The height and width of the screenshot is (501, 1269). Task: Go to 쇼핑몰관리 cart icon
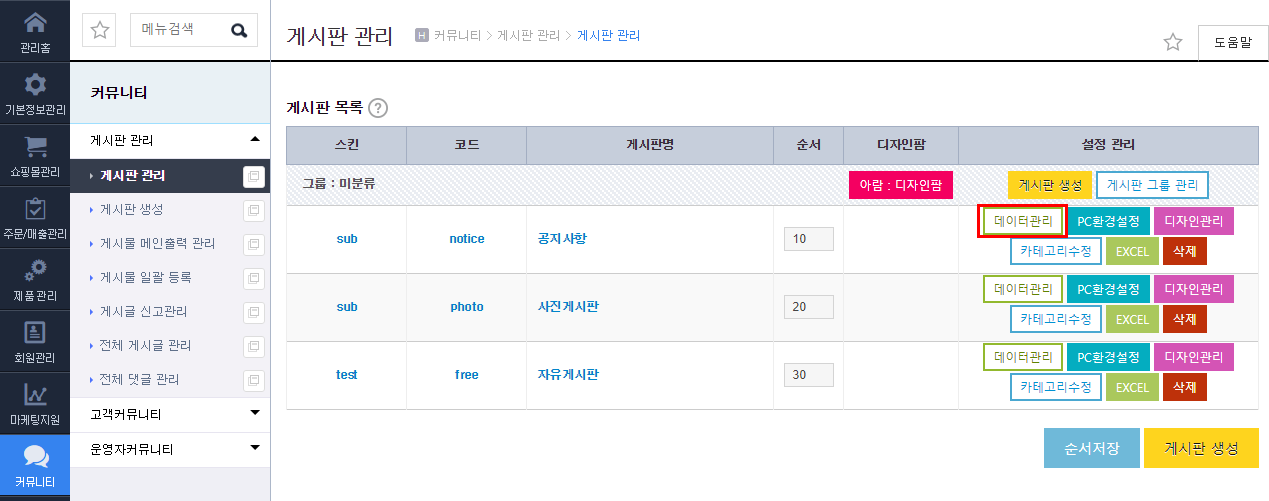click(35, 146)
